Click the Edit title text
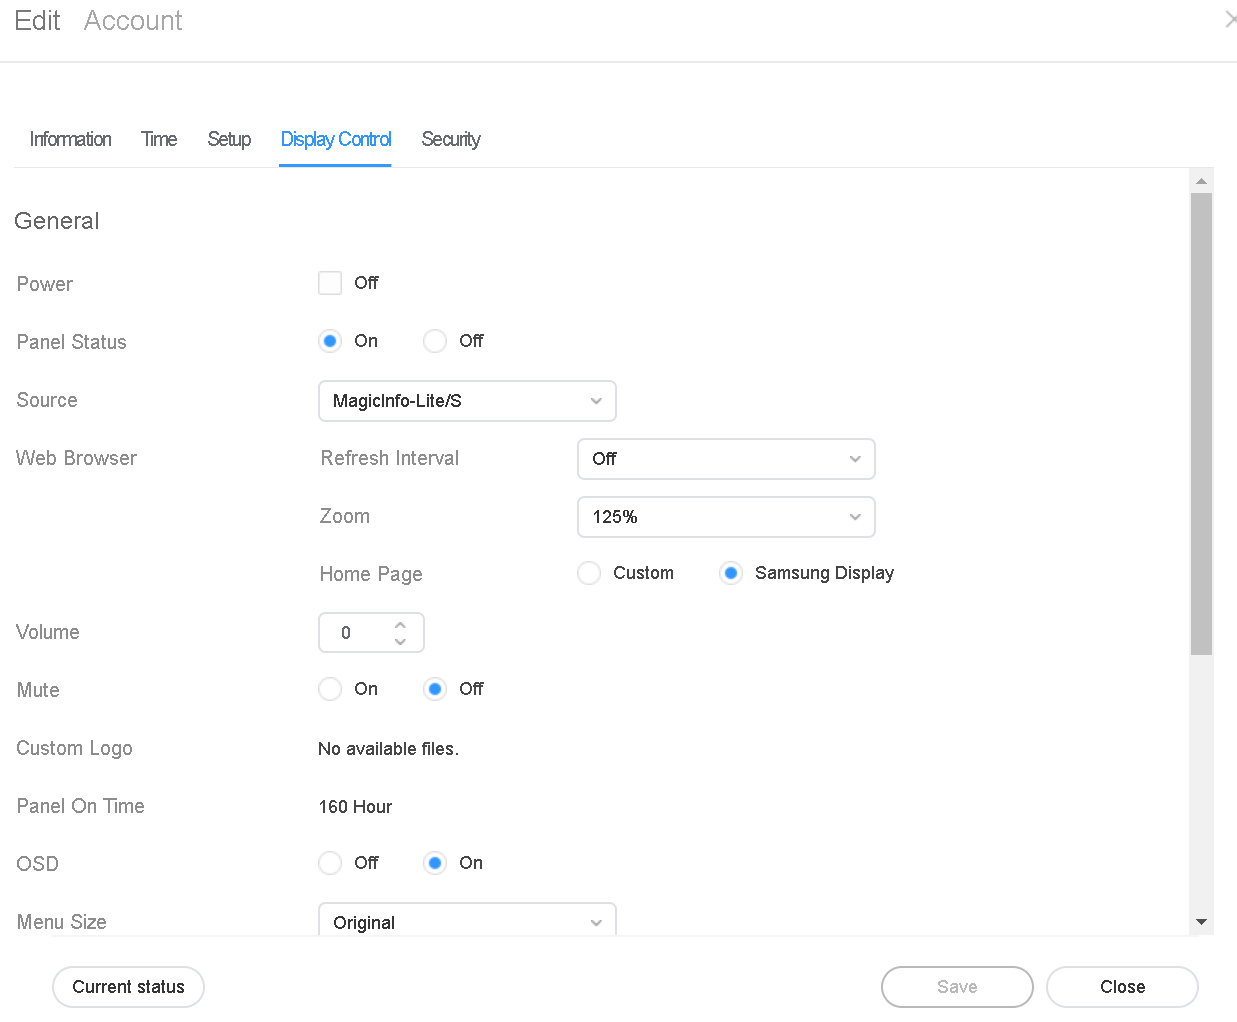The image size is (1237, 1022). (37, 21)
